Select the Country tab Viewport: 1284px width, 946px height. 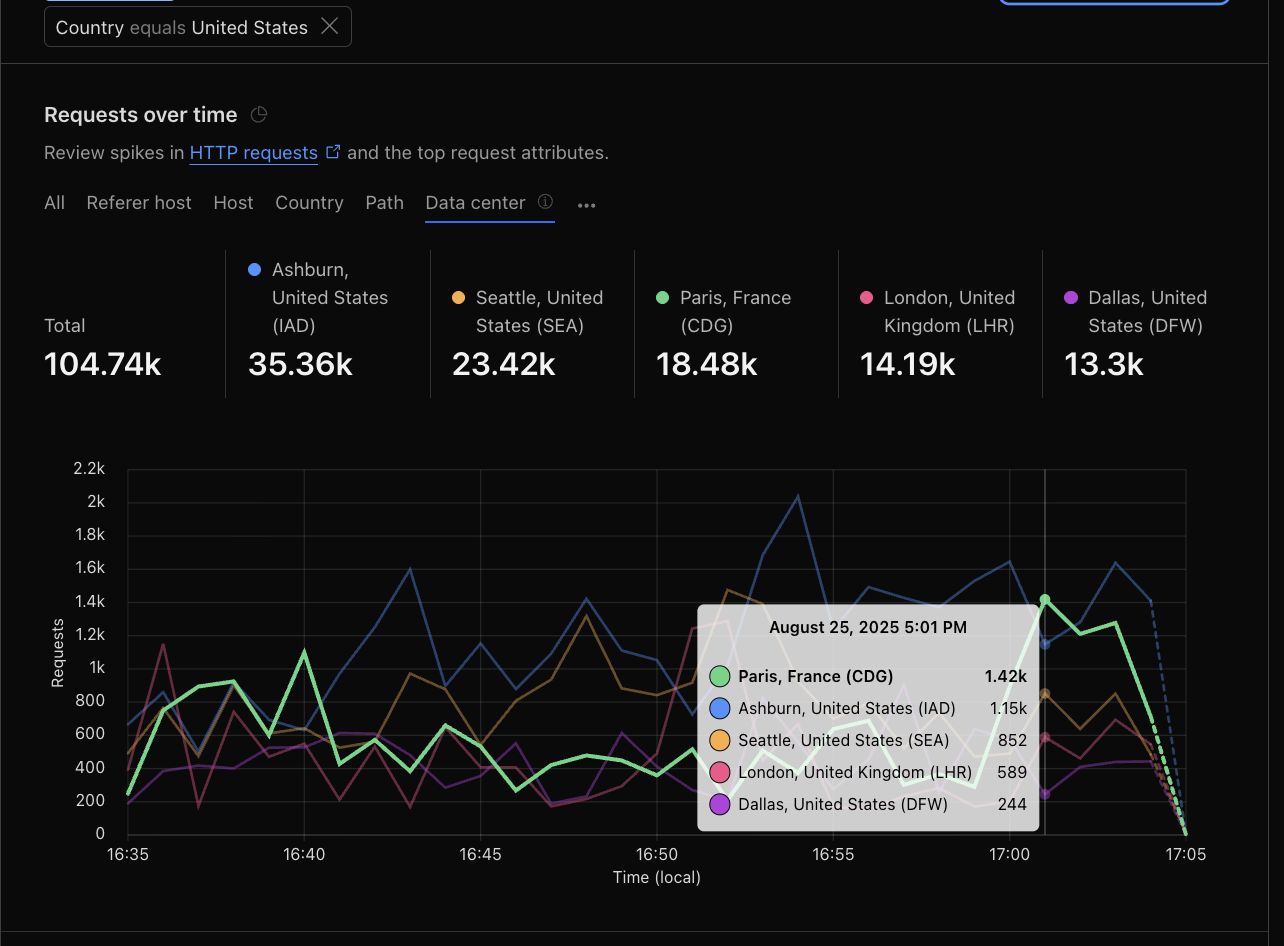[309, 203]
